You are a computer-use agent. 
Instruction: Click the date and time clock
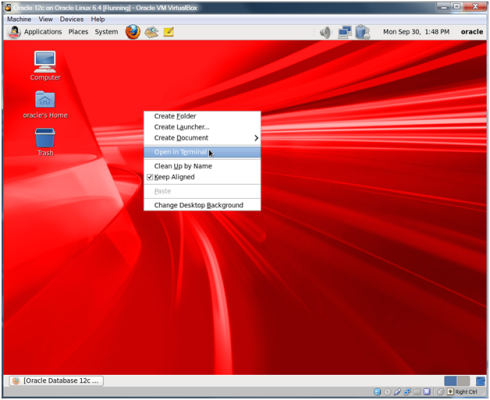416,32
